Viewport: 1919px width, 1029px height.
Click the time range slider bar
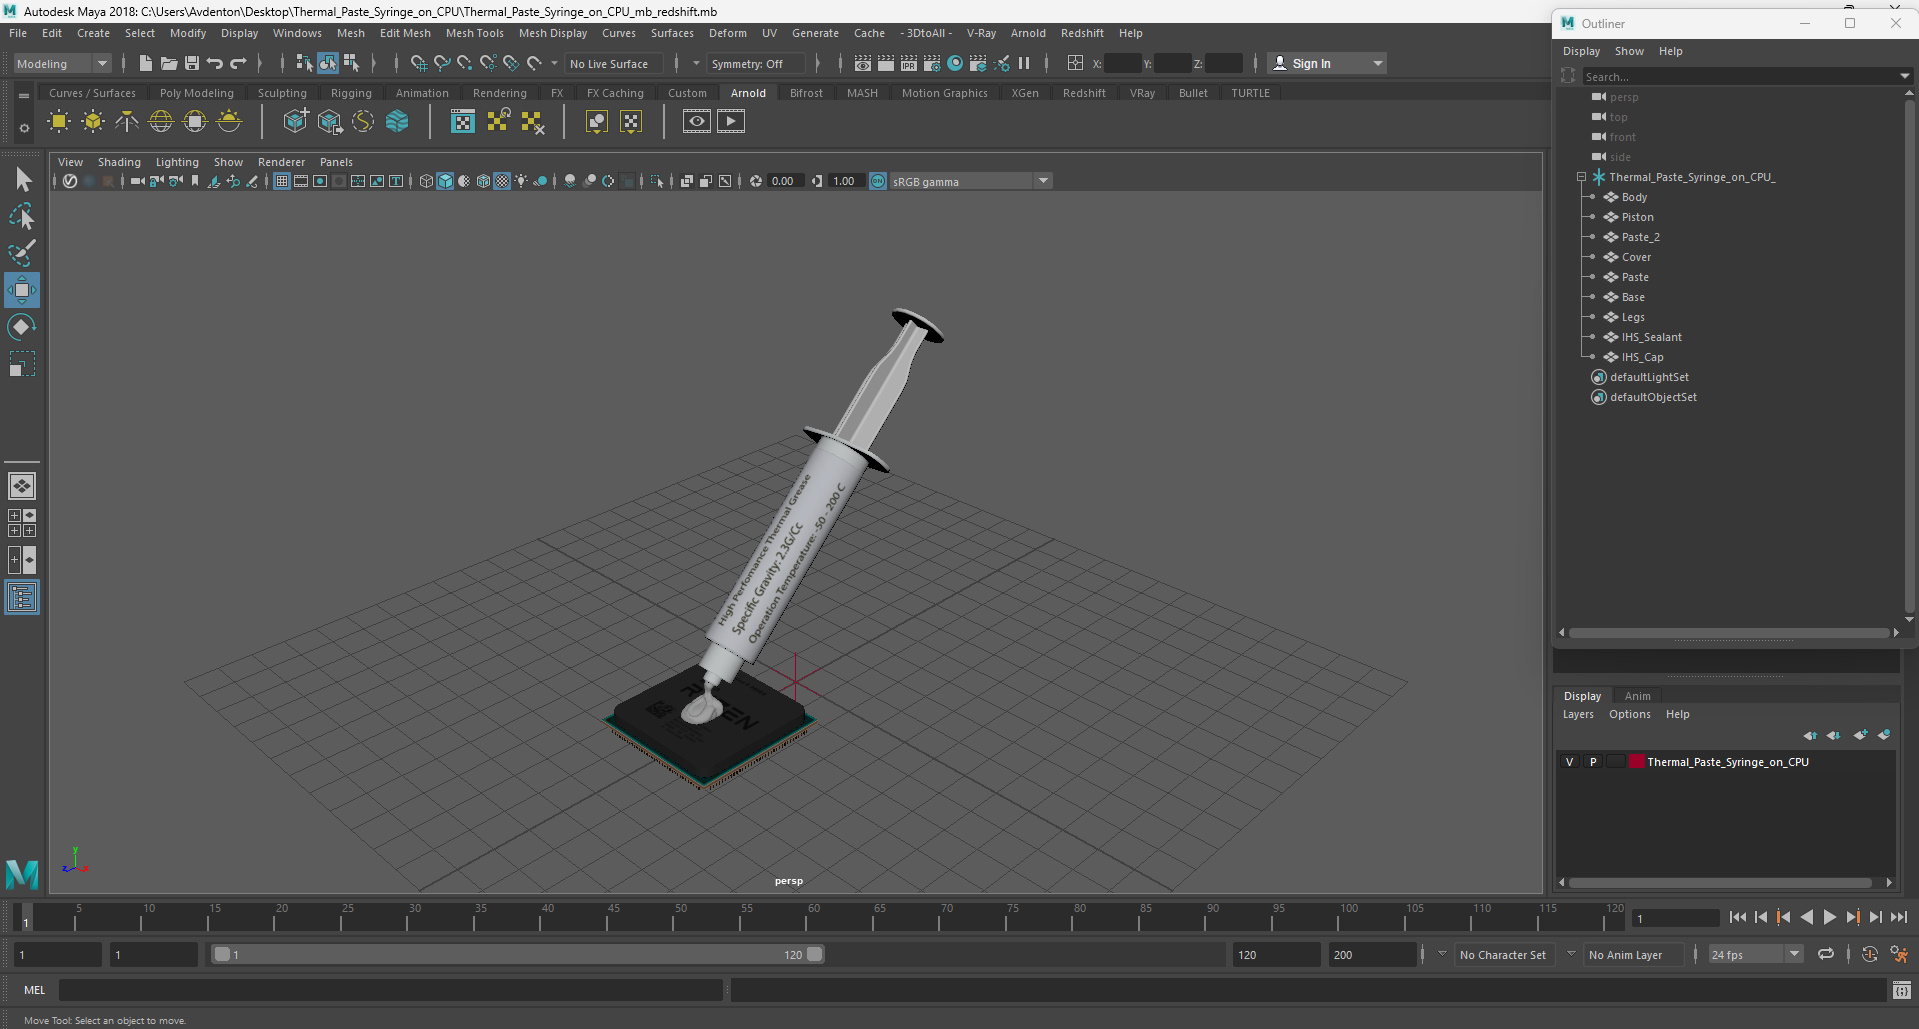tap(518, 954)
